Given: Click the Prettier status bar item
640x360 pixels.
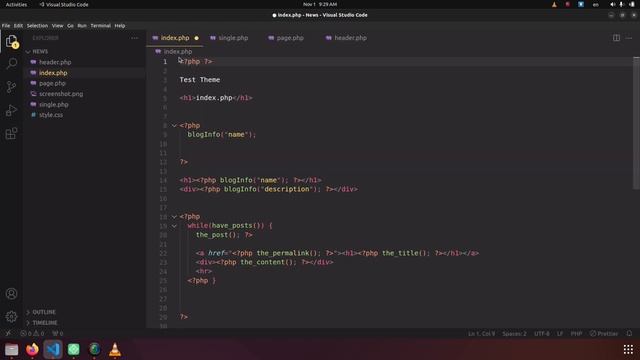Looking at the screenshot, I should 604,333.
